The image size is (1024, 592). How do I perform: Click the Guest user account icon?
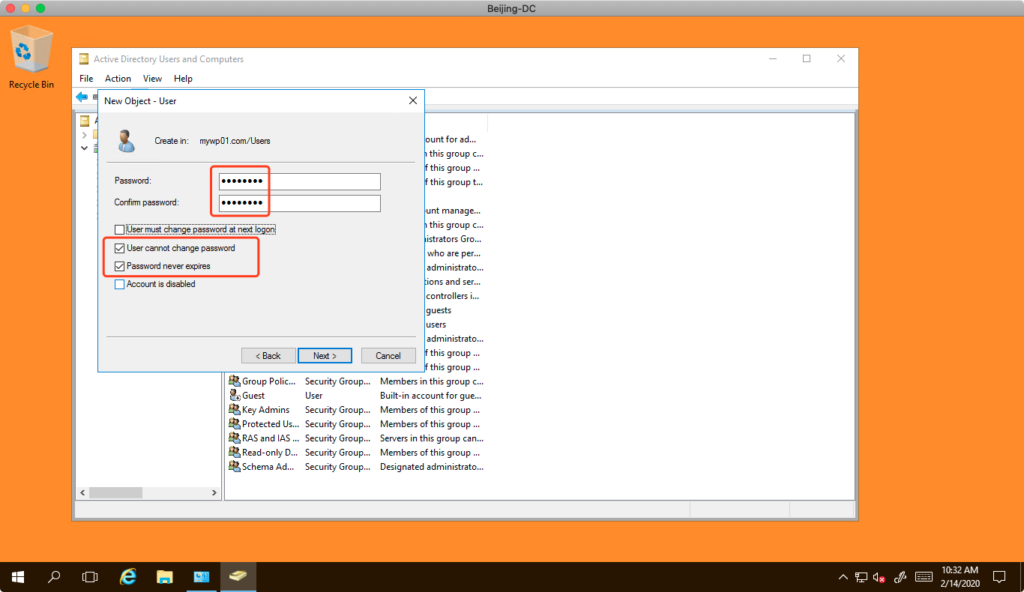point(234,395)
